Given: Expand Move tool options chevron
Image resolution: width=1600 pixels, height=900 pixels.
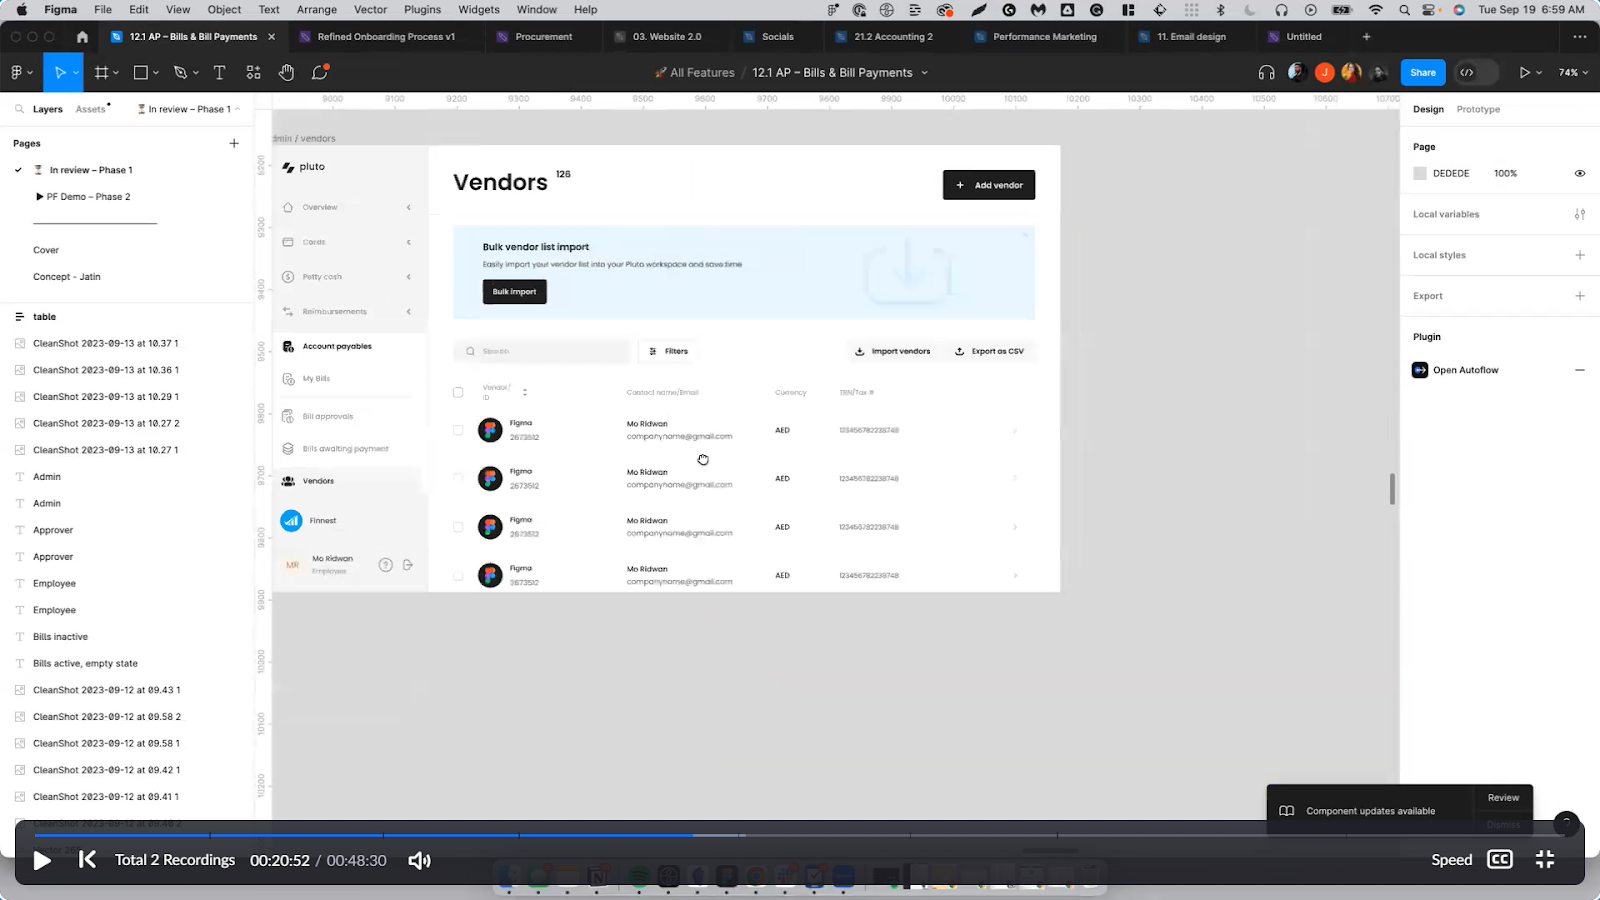Looking at the screenshot, I should [x=74, y=73].
